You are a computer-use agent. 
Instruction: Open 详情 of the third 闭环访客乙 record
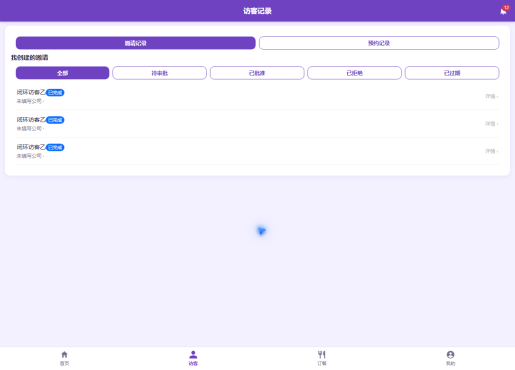pyautogui.click(x=491, y=151)
